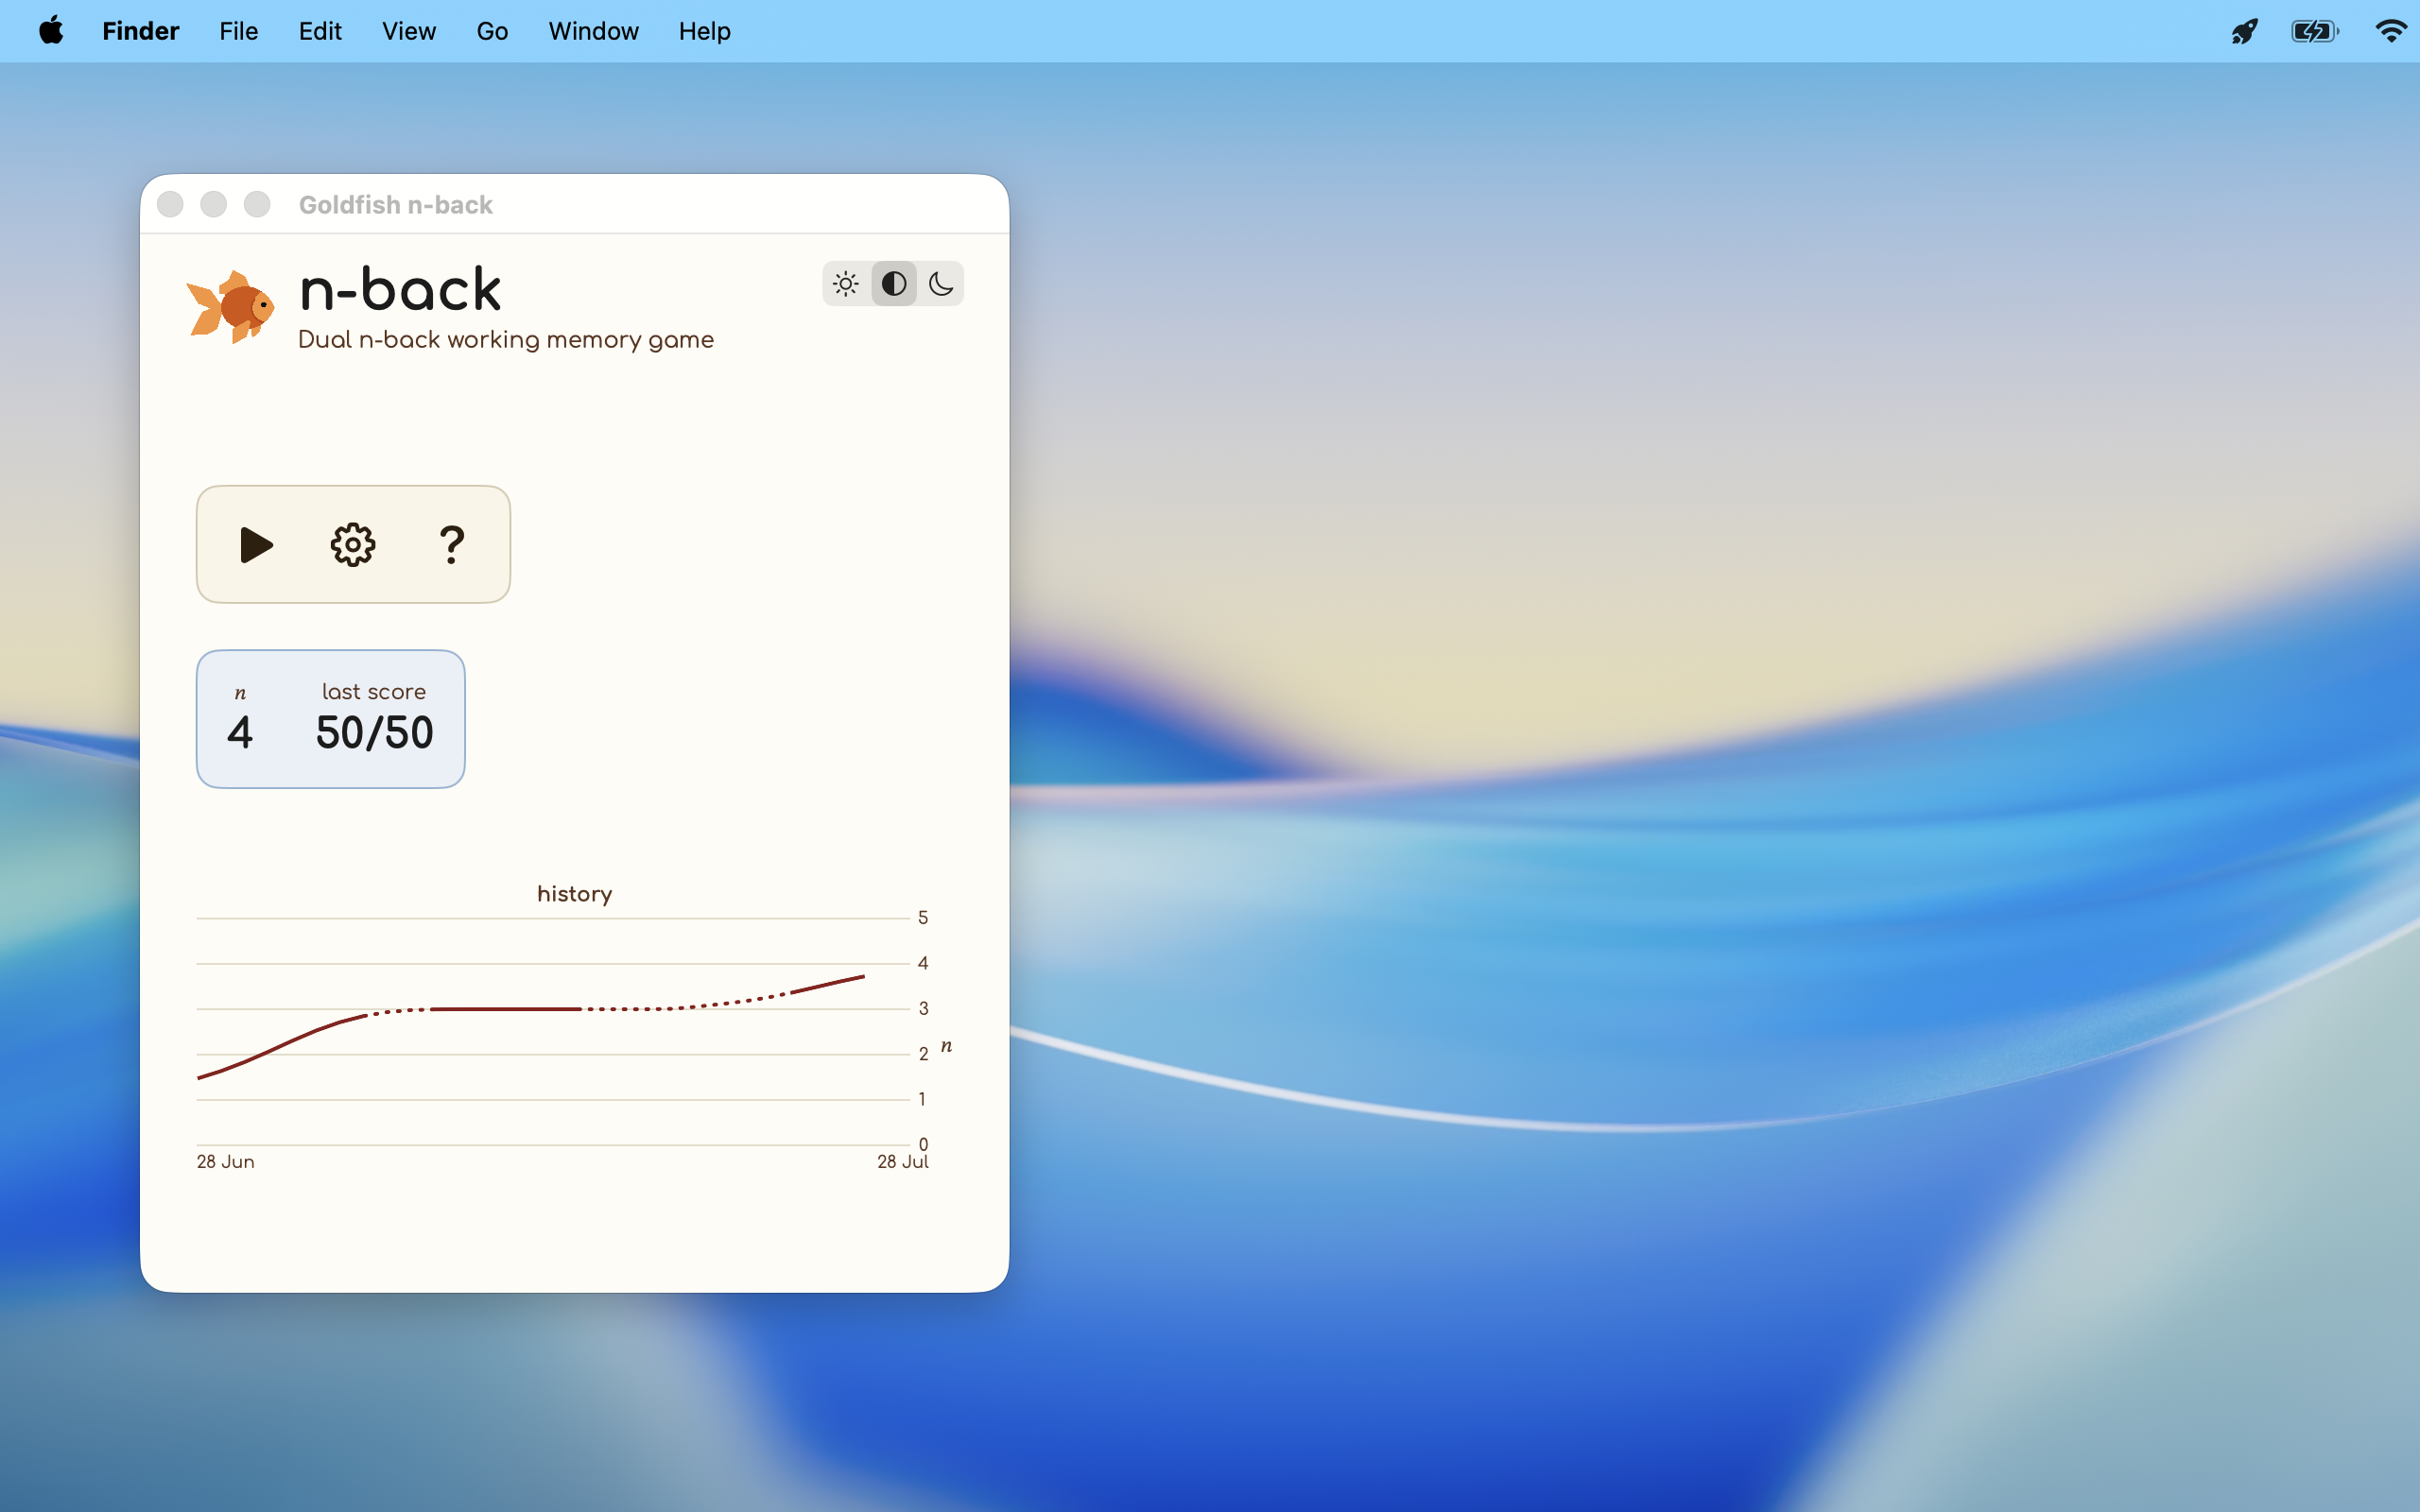Click the Finder menu item
This screenshot has width=2420, height=1512.
(141, 31)
